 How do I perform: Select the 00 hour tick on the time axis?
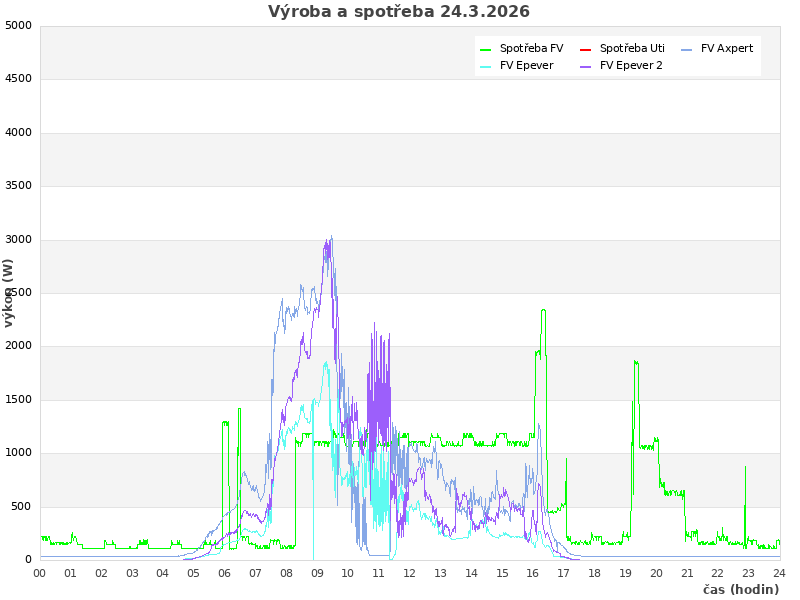(40, 573)
